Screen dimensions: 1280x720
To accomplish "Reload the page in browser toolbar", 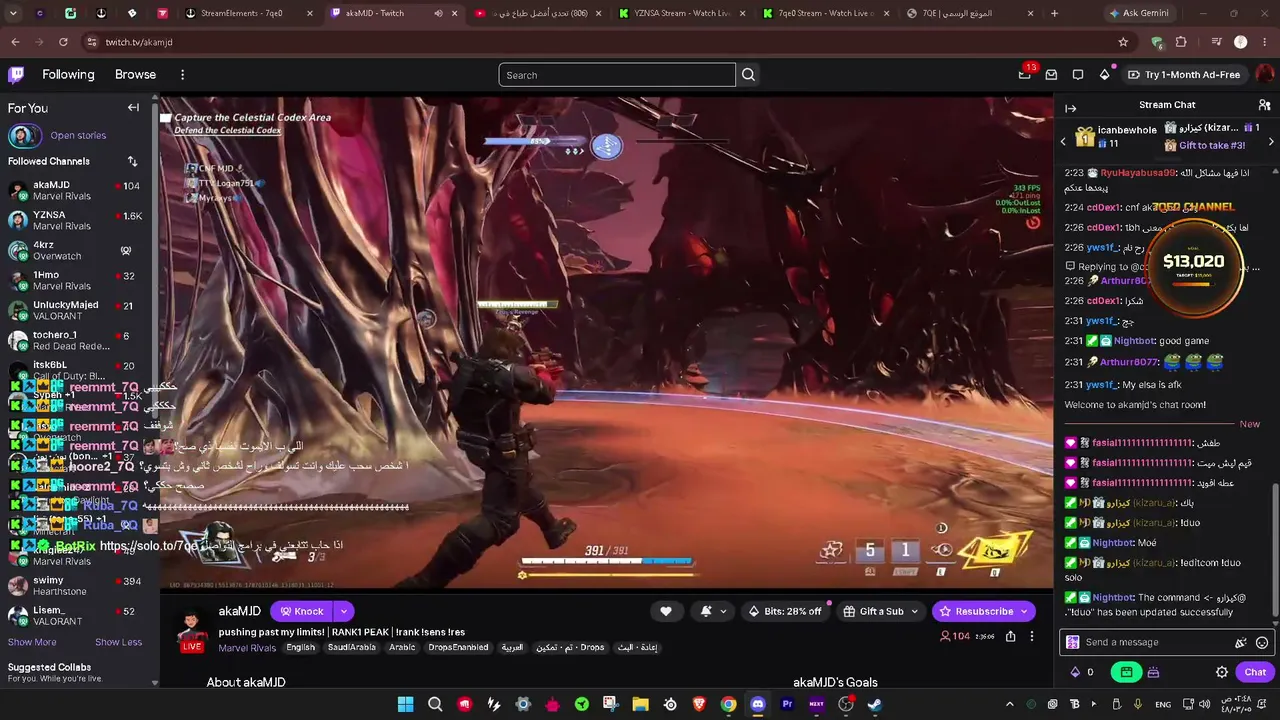I will (x=63, y=42).
